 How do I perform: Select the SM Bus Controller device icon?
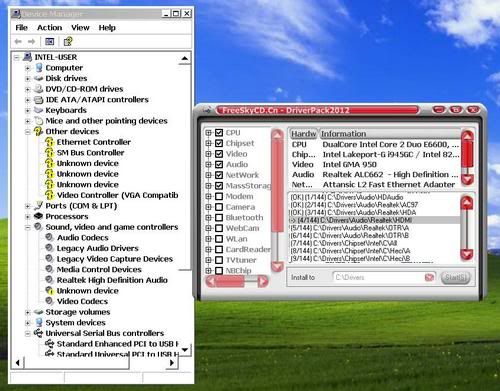click(49, 153)
